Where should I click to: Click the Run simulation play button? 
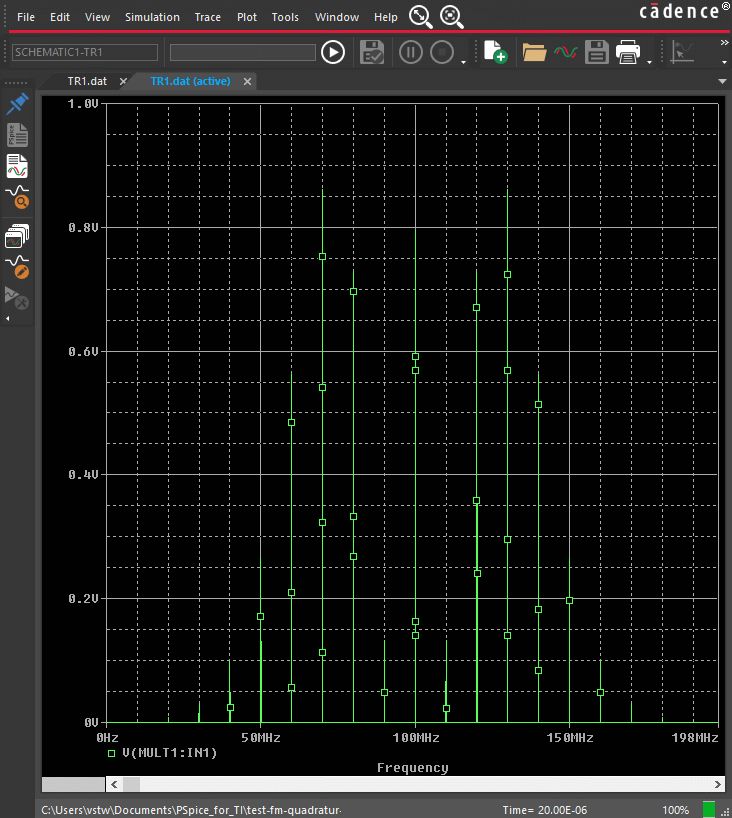(x=333, y=52)
